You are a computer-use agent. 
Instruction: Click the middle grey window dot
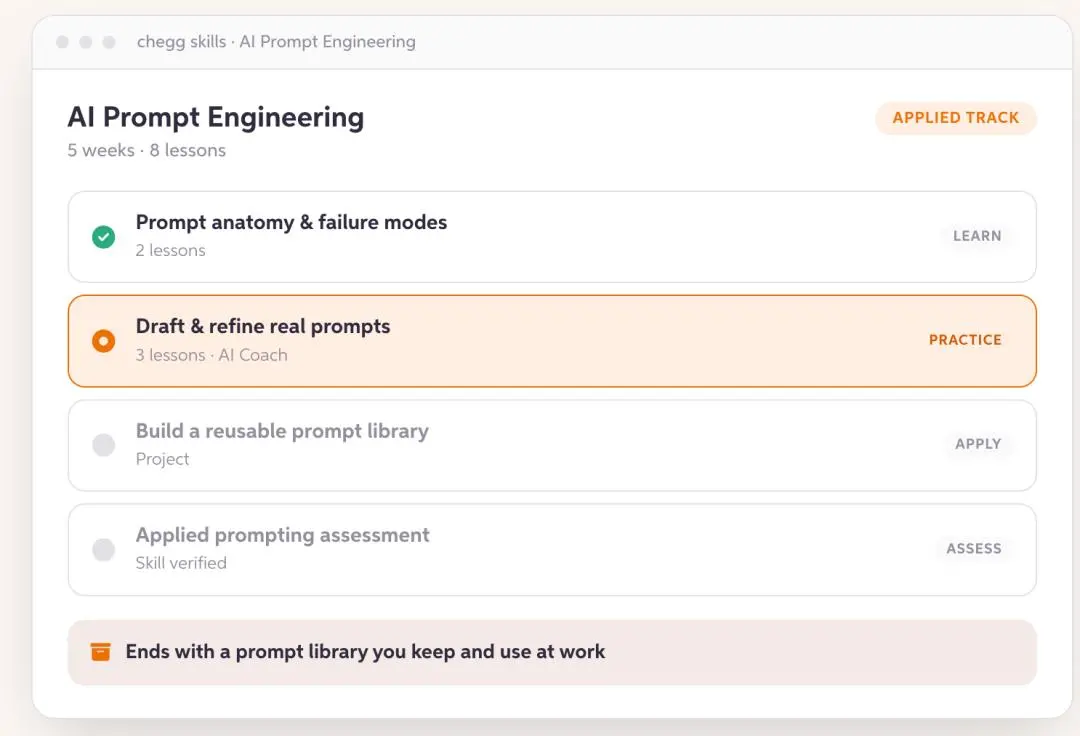coord(85,42)
